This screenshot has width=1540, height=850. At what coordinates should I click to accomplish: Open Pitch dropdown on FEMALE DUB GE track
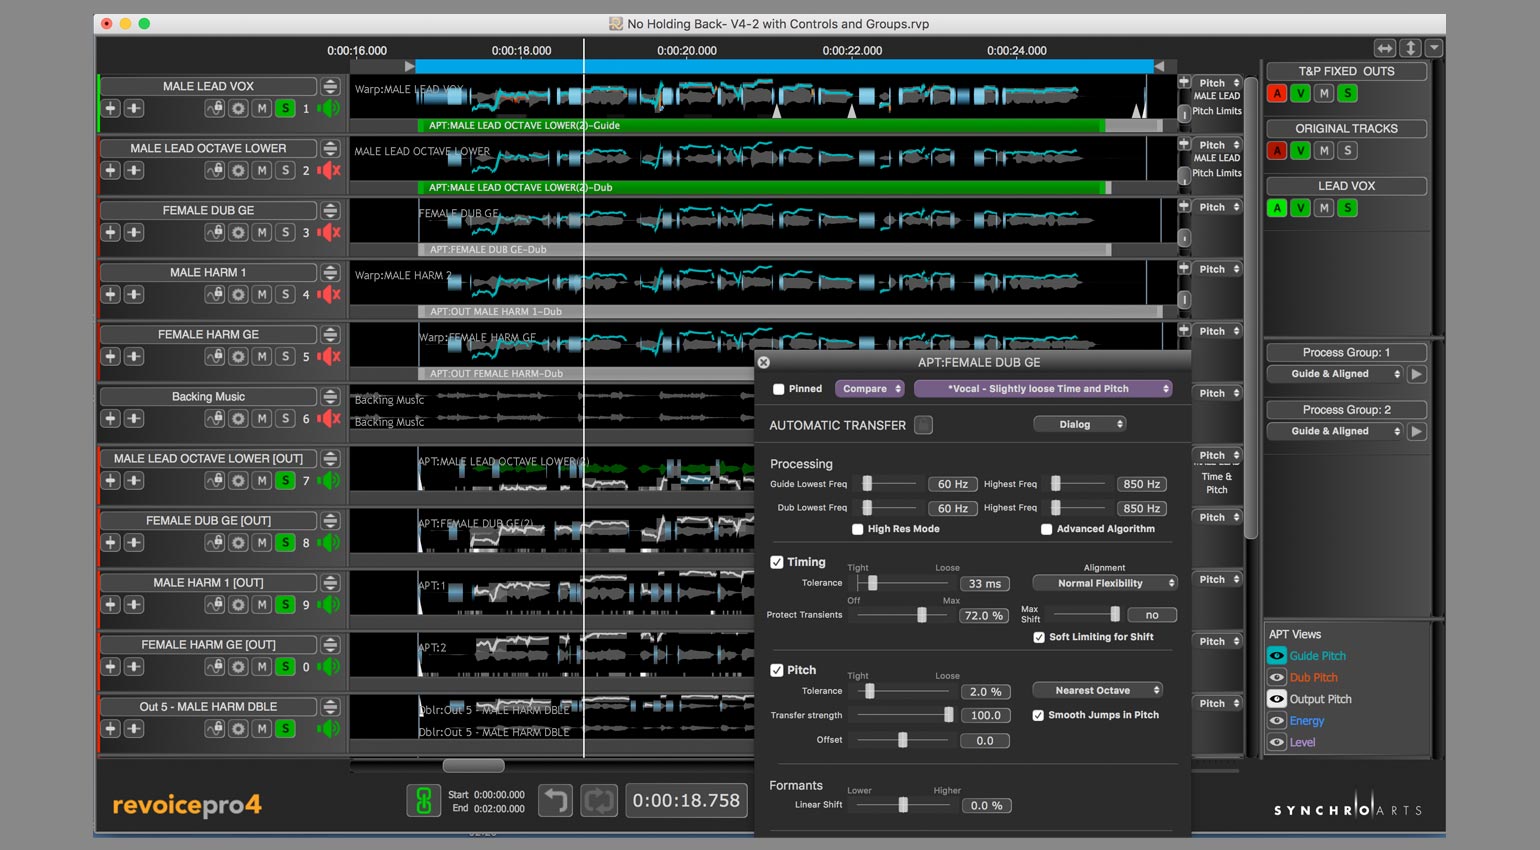1218,207
